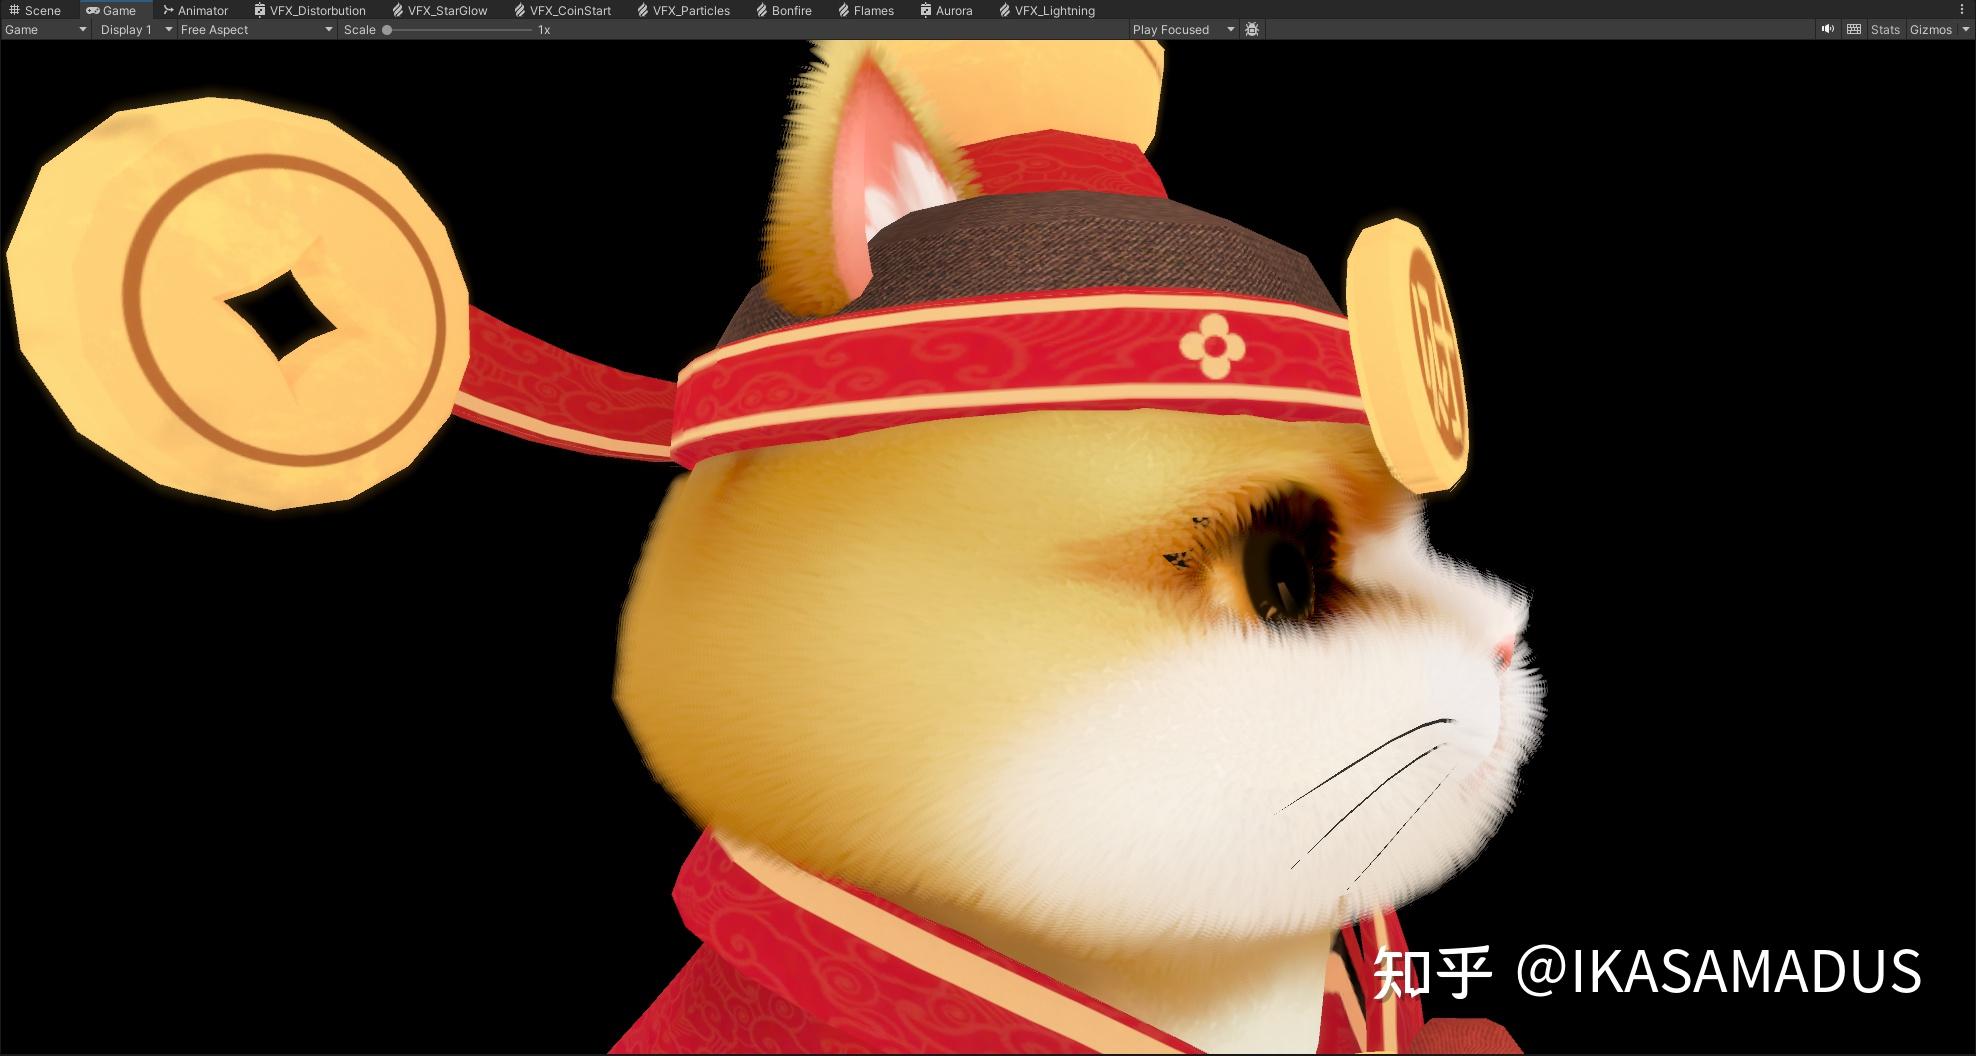
Task: Click the Aurora visual effect icon
Action: [x=927, y=10]
